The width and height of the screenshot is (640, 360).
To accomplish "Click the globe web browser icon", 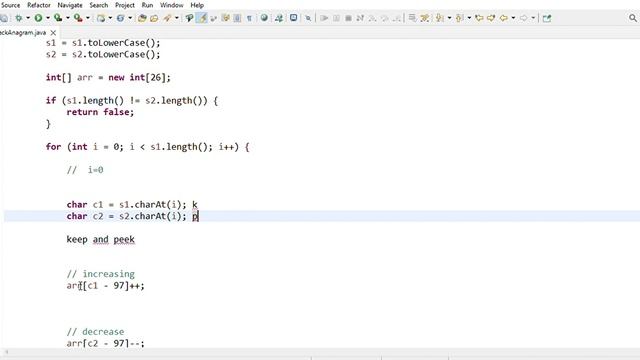I will click(x=264, y=18).
